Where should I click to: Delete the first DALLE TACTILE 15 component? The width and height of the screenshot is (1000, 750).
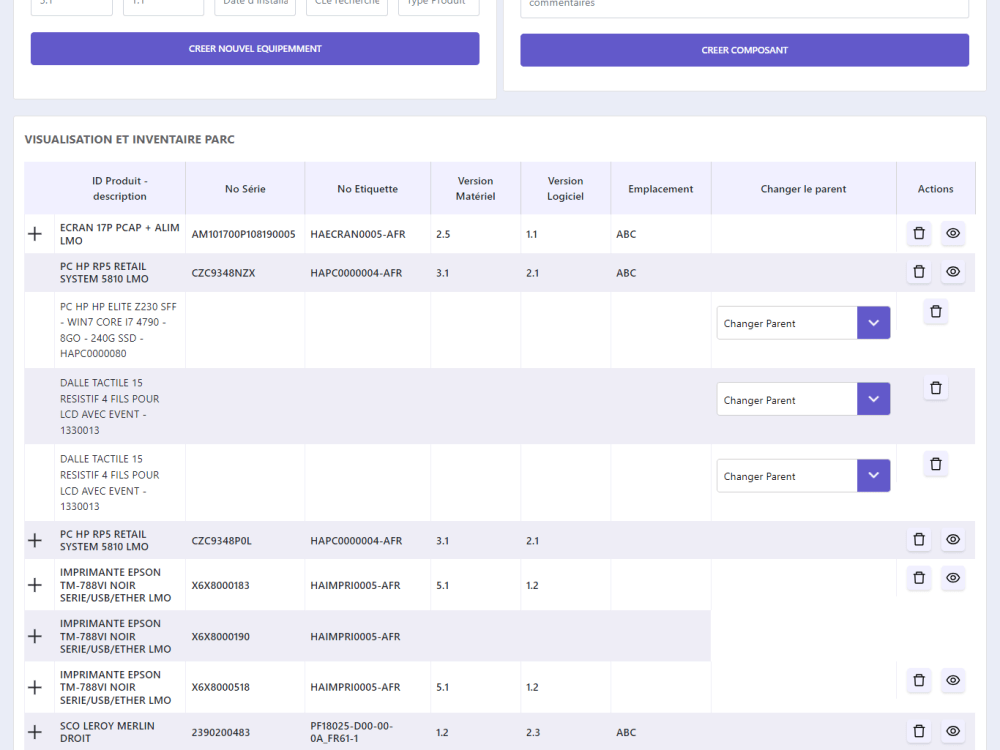point(935,387)
